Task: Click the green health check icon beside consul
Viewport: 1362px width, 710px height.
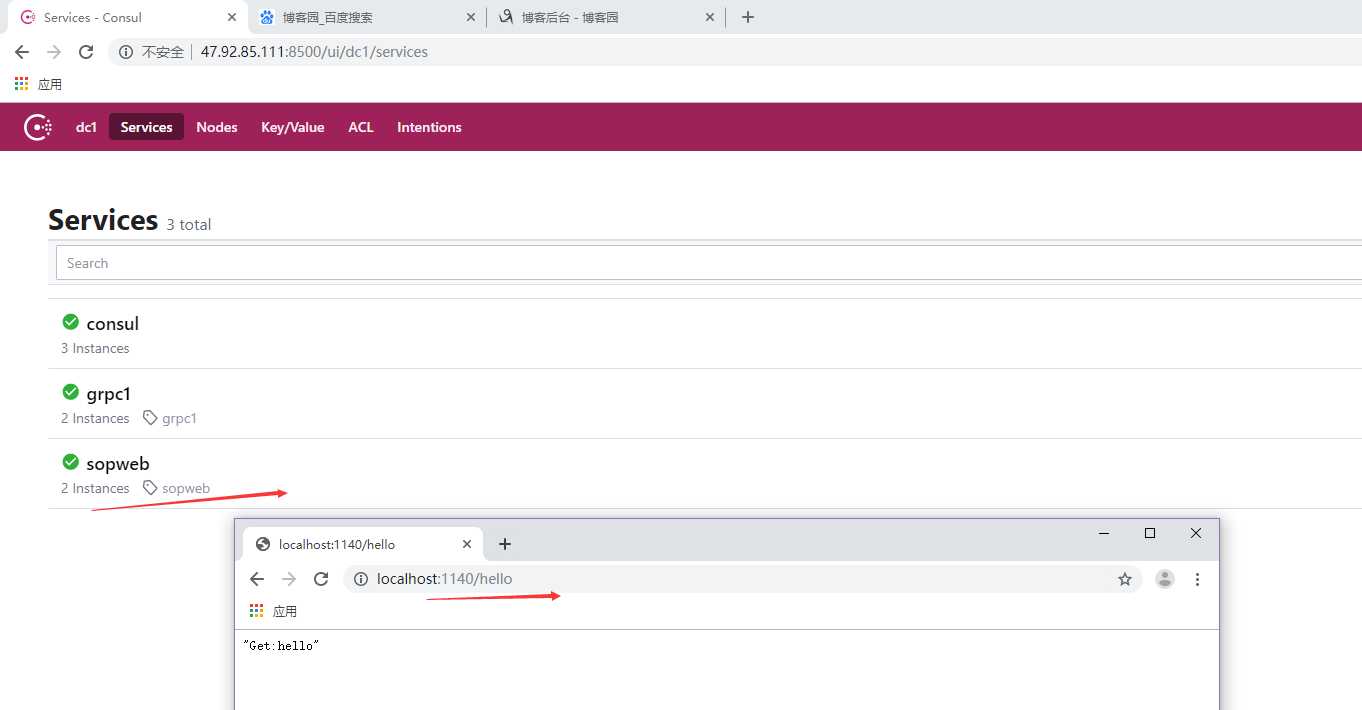Action: tap(70, 322)
